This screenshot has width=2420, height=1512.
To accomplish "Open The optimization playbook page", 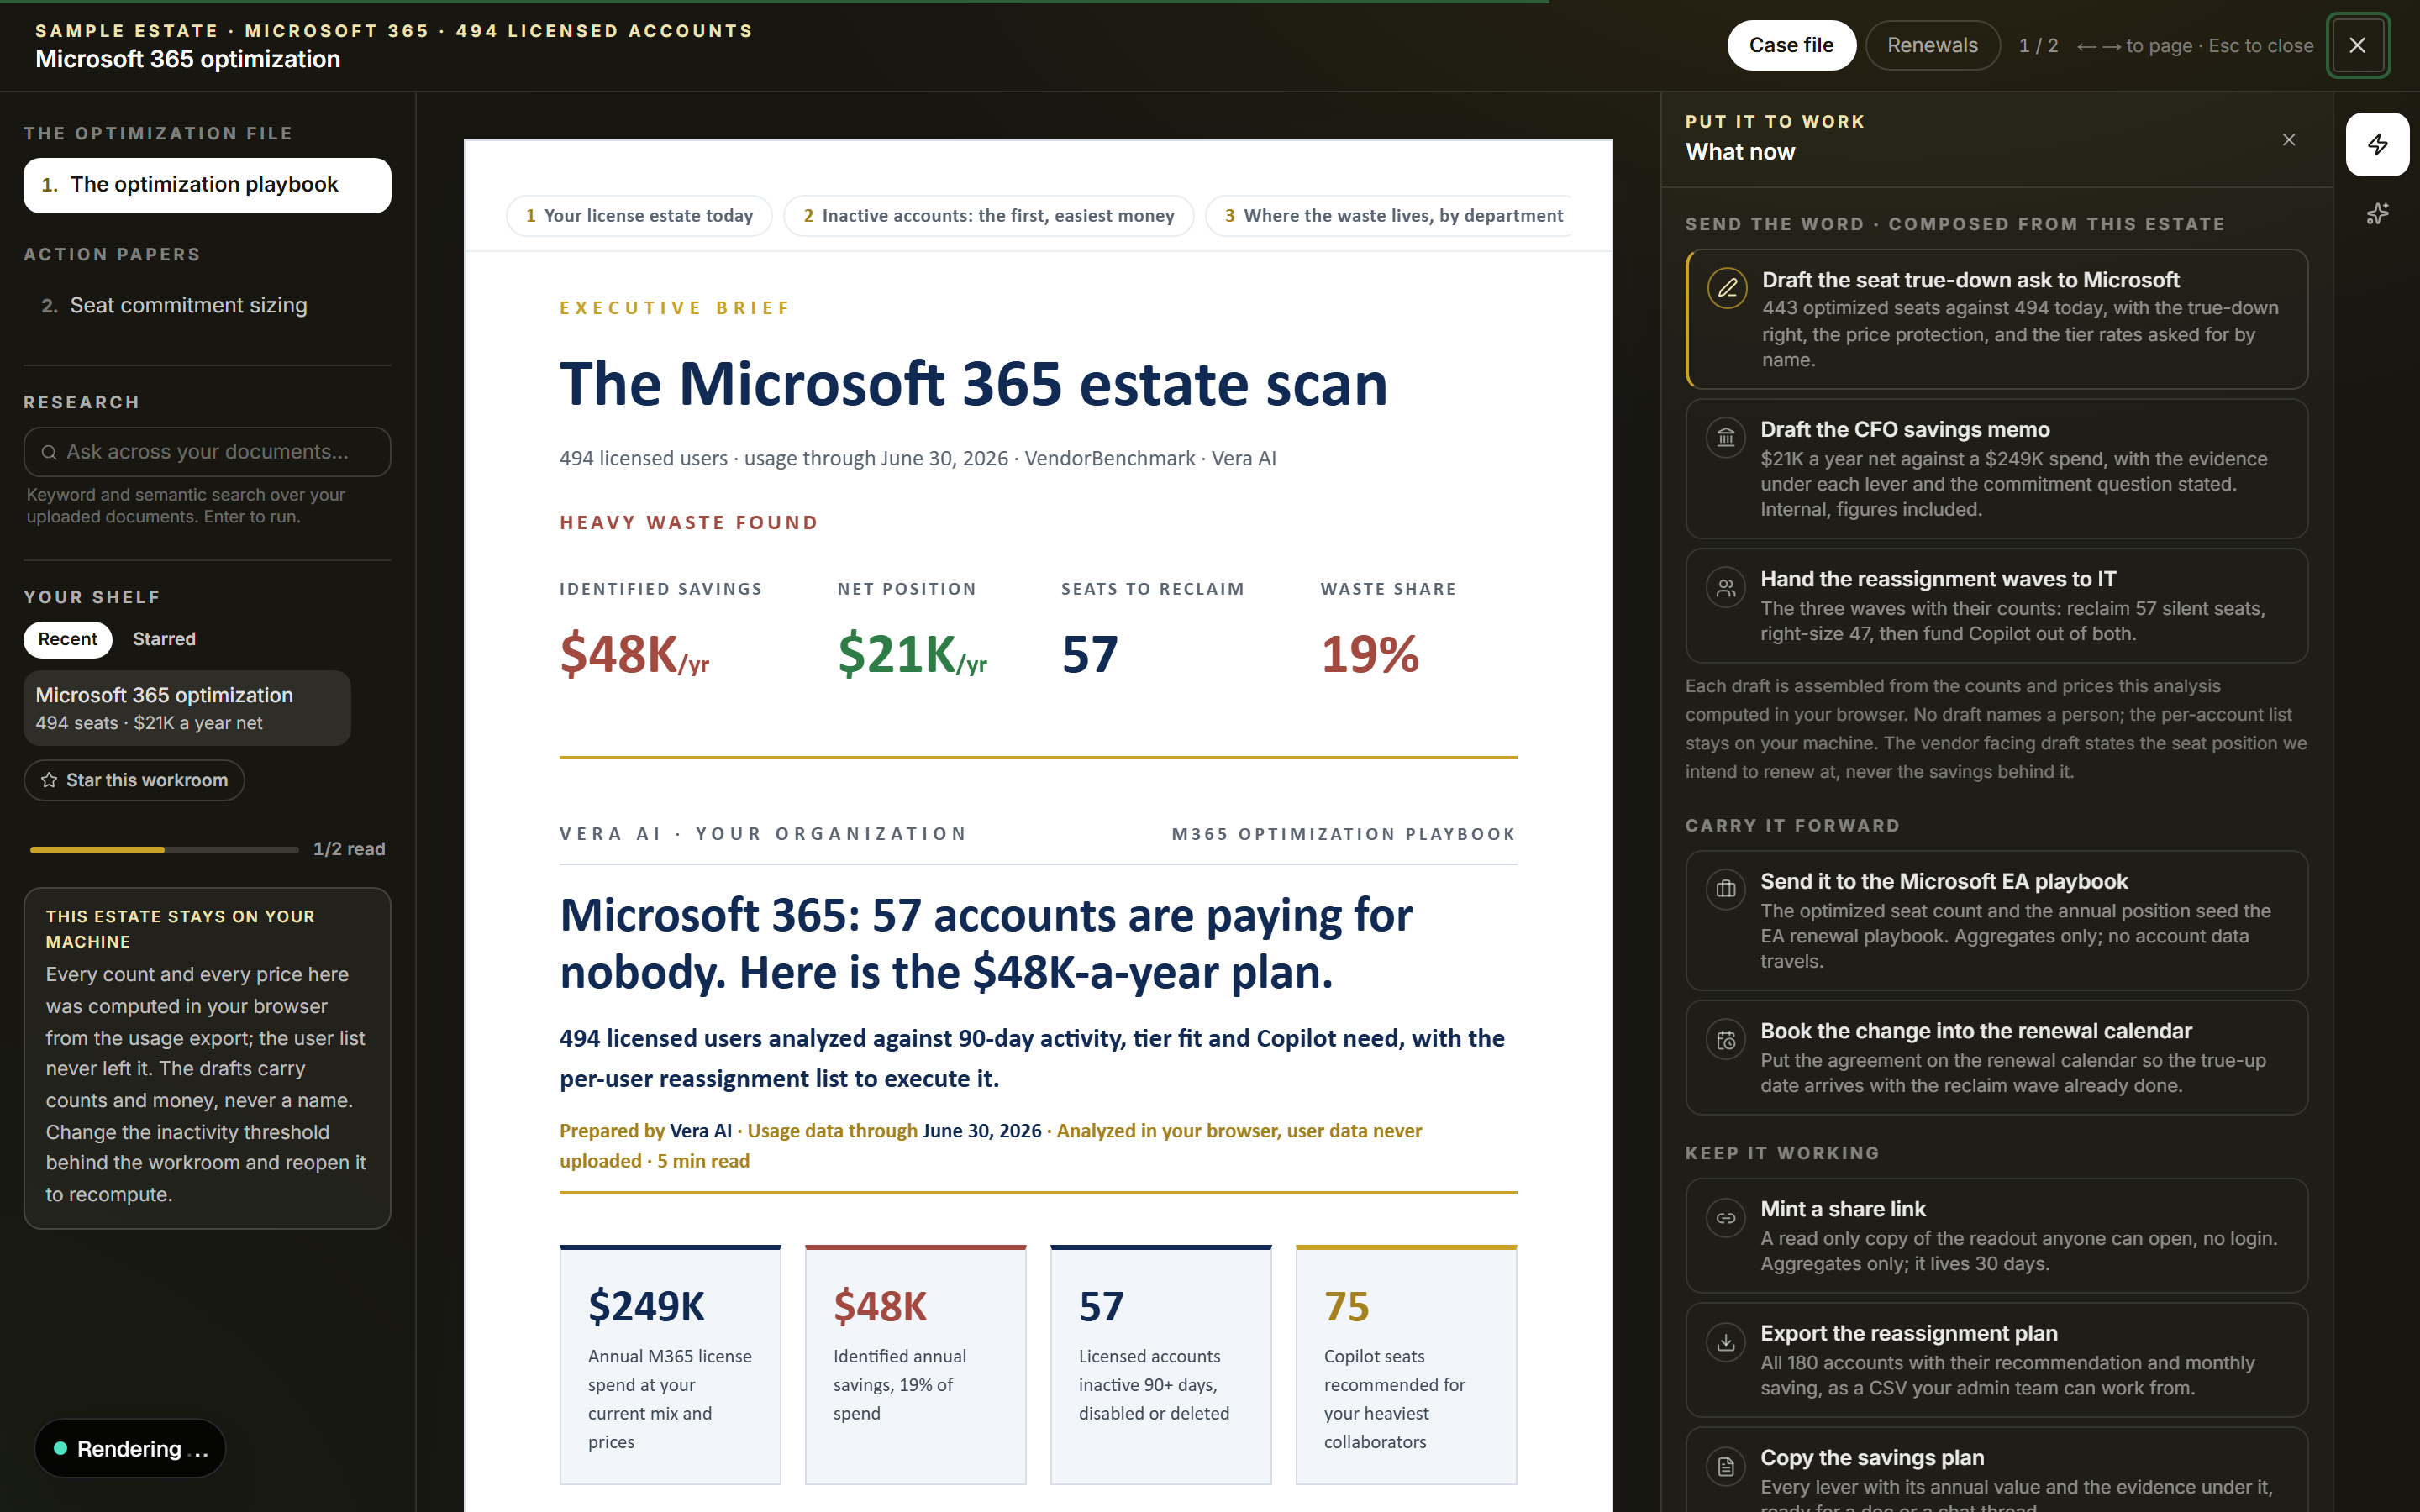I will pyautogui.click(x=207, y=185).
